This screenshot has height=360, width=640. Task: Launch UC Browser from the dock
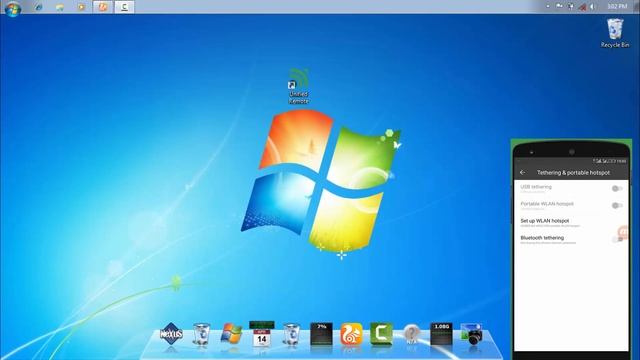pos(351,334)
